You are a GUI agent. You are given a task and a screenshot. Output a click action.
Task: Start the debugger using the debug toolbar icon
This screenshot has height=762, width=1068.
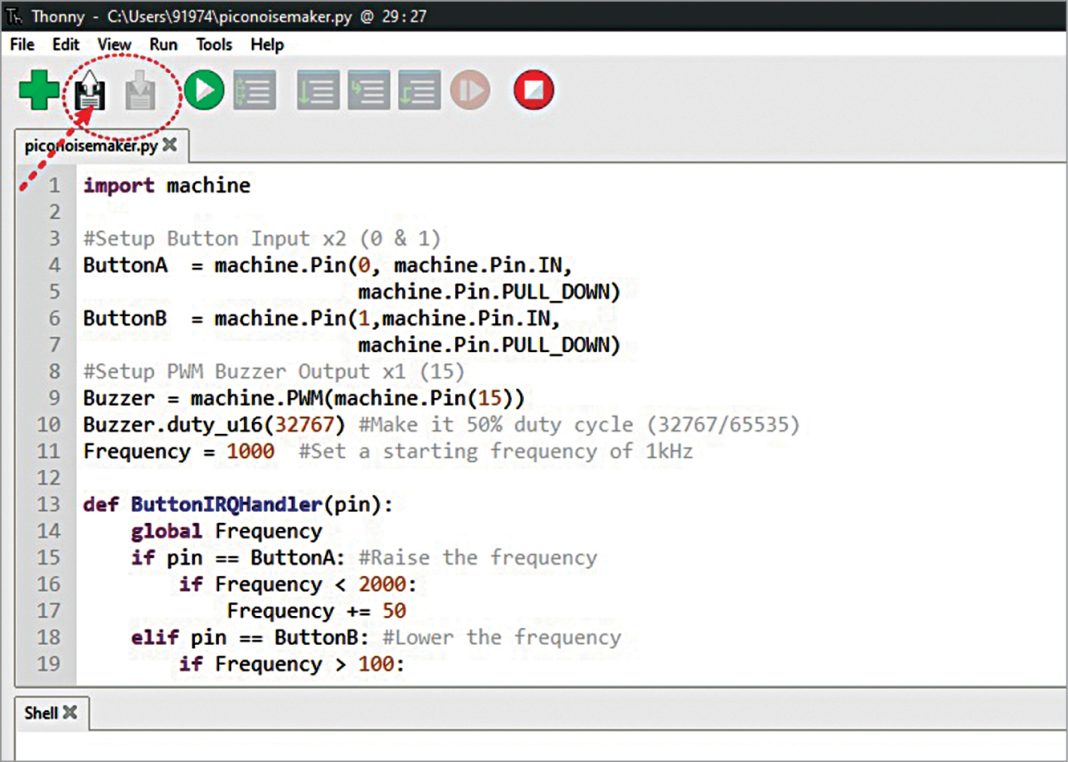click(254, 90)
